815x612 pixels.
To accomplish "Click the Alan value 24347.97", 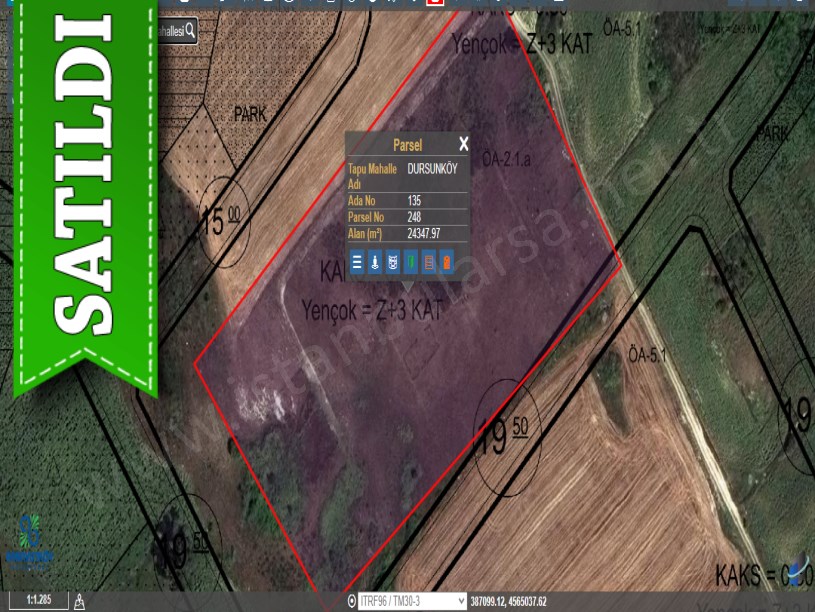I will (x=423, y=233).
